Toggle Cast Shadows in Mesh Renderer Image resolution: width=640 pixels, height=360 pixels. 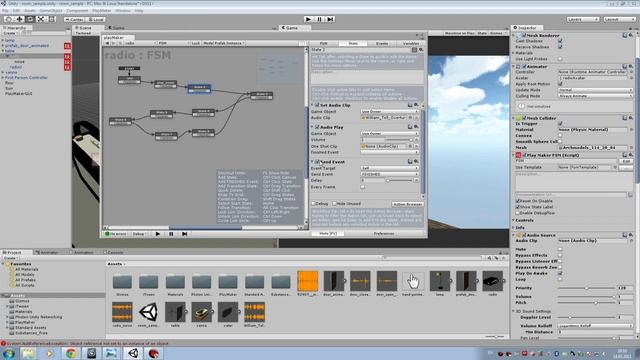tap(560, 41)
